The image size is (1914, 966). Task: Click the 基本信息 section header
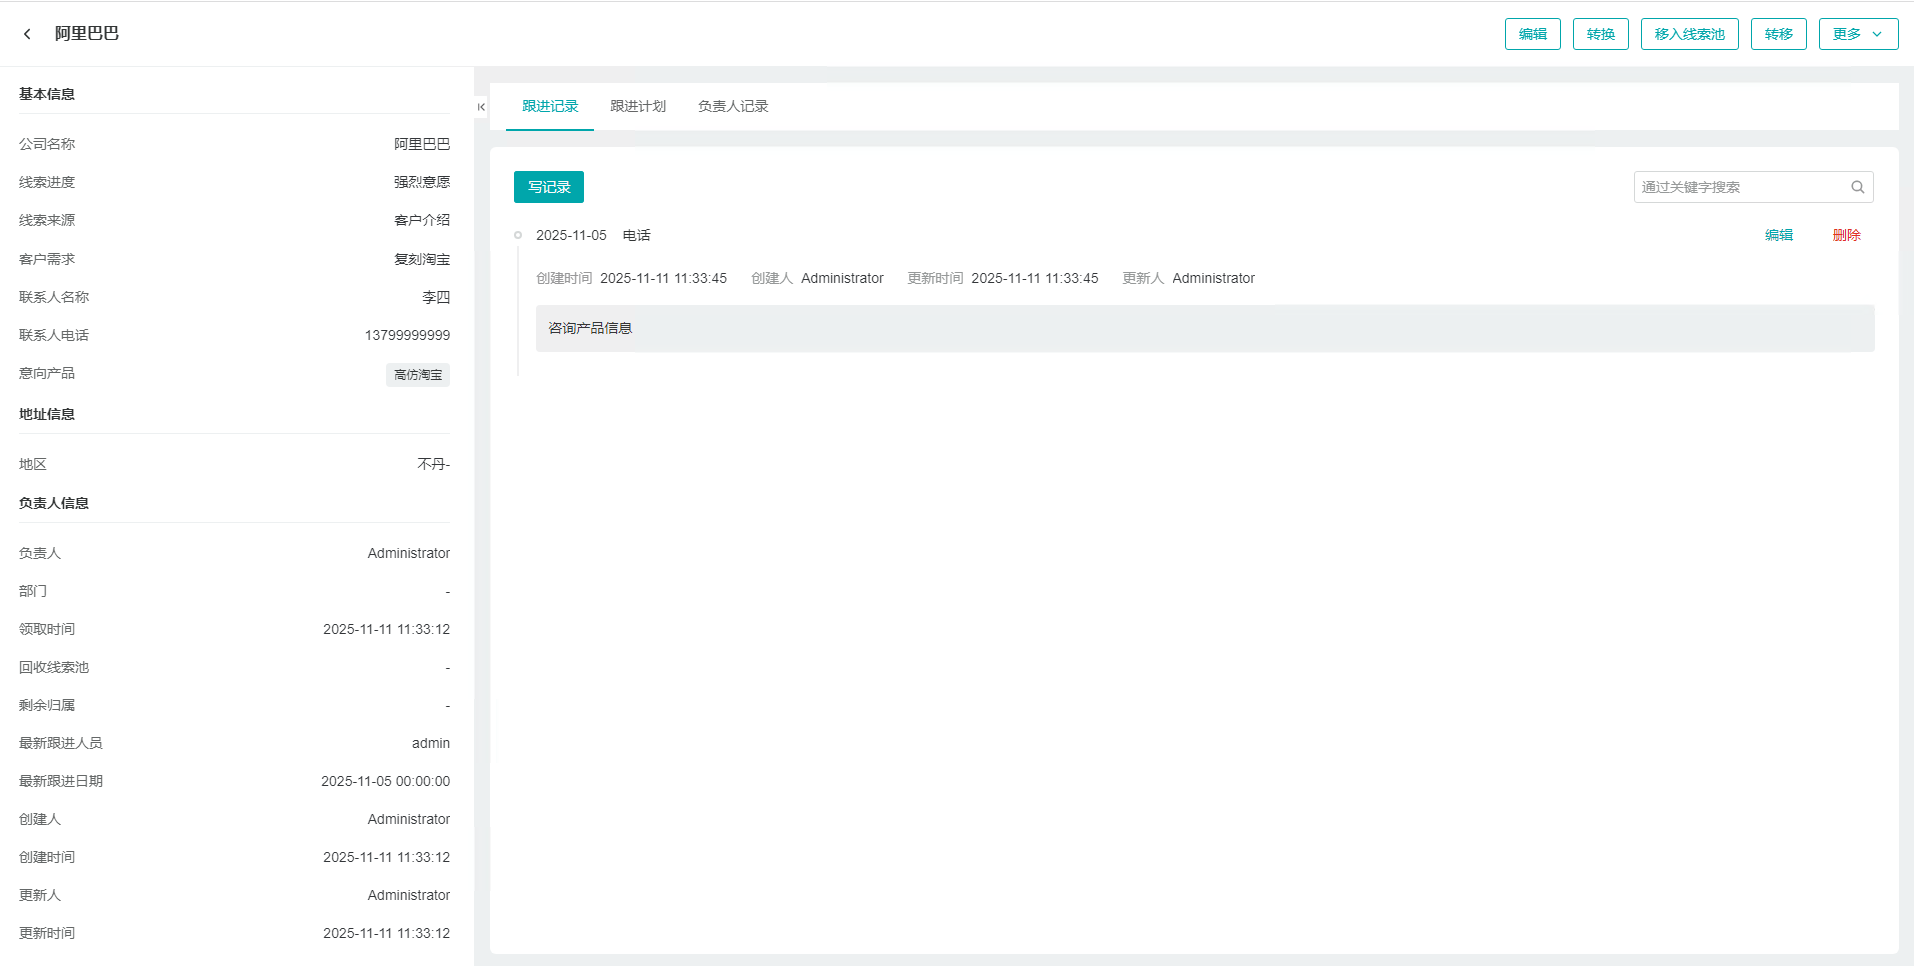coord(47,94)
